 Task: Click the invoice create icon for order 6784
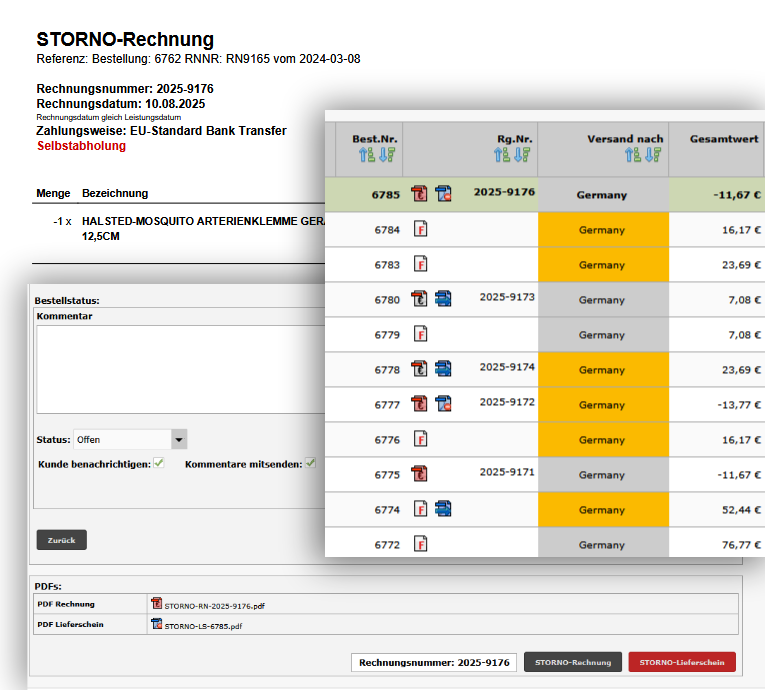click(421, 230)
